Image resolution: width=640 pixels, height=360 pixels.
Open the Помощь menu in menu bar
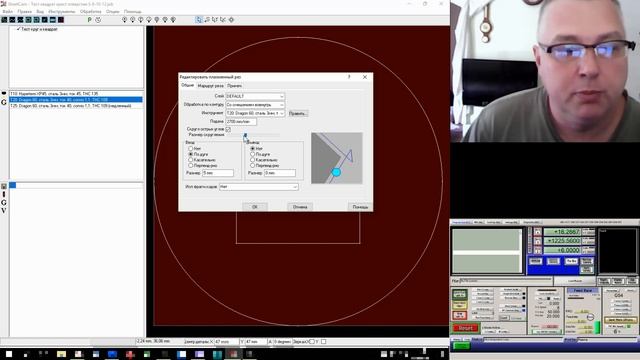pyautogui.click(x=133, y=11)
